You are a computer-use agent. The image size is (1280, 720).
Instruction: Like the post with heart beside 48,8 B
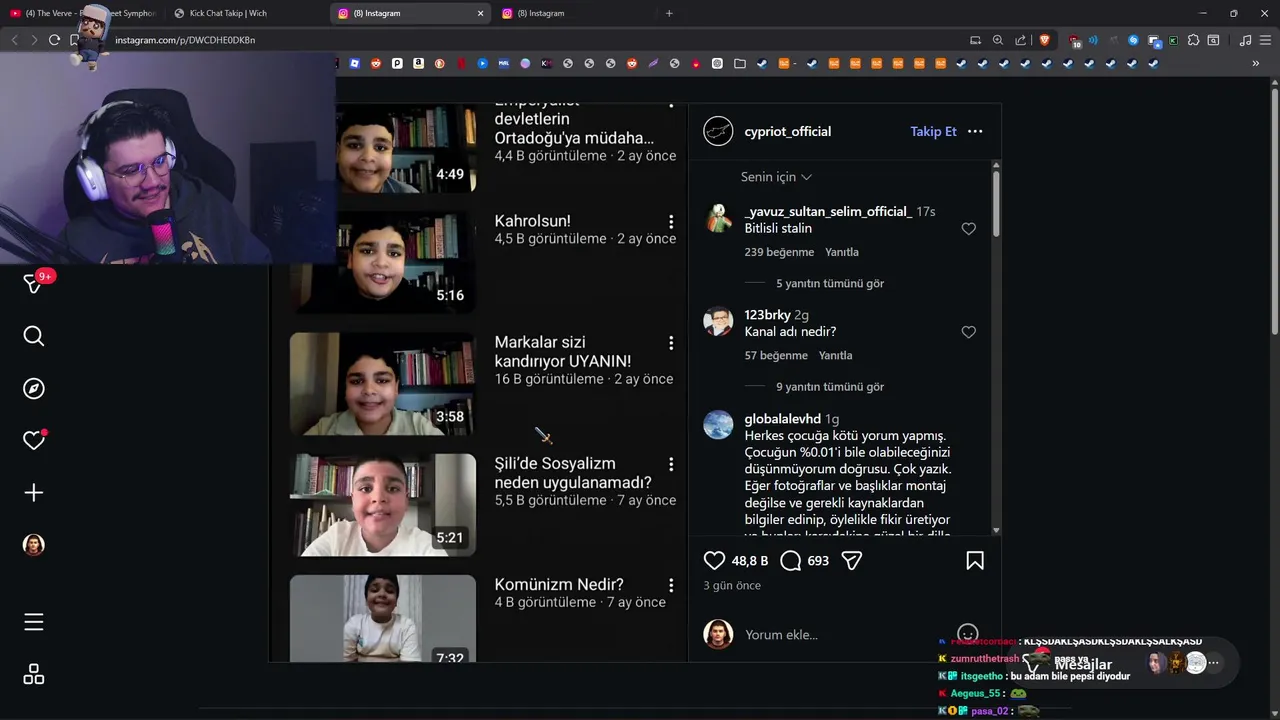(714, 561)
